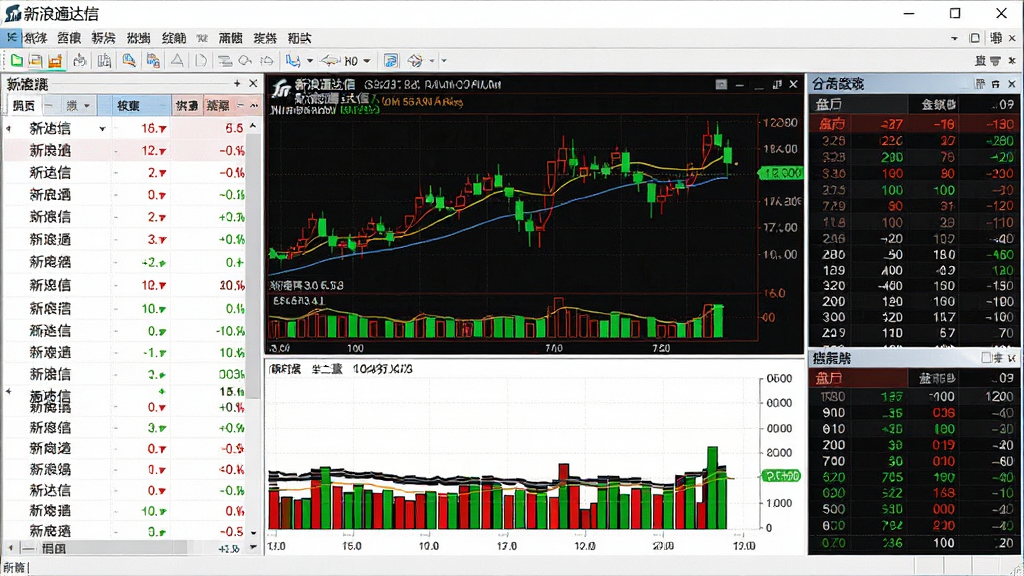Click the left panel vertical scrollbar thumb

[253, 268]
